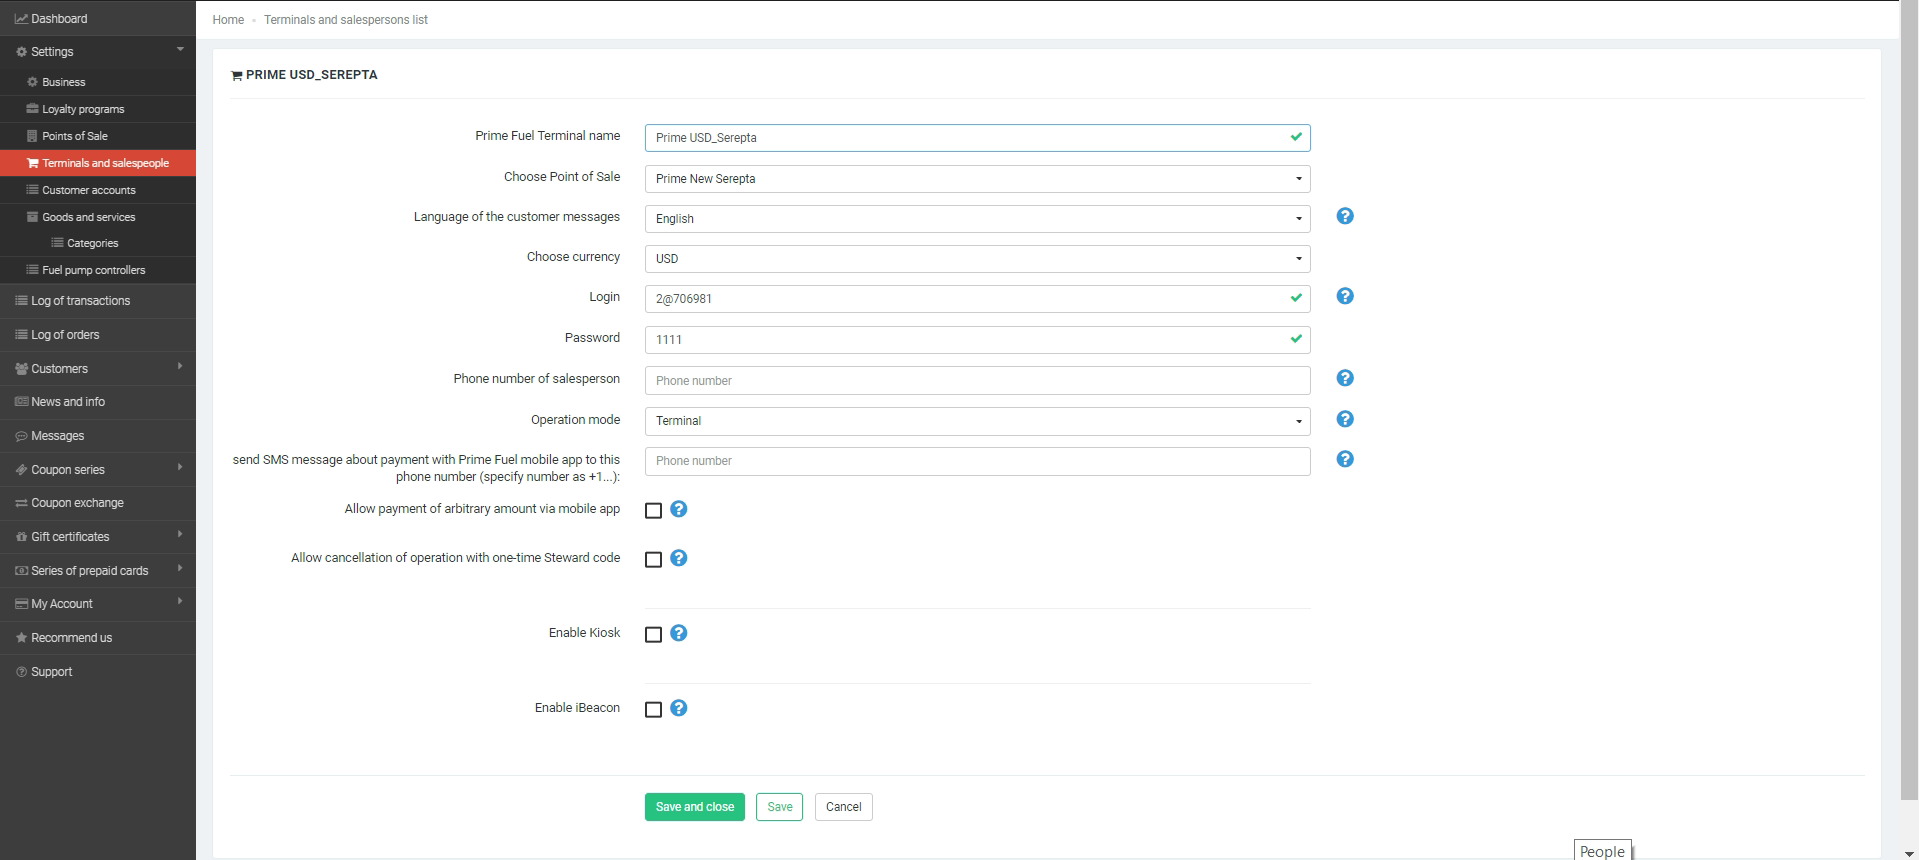
Task: Click the Login input field
Action: tap(977, 299)
